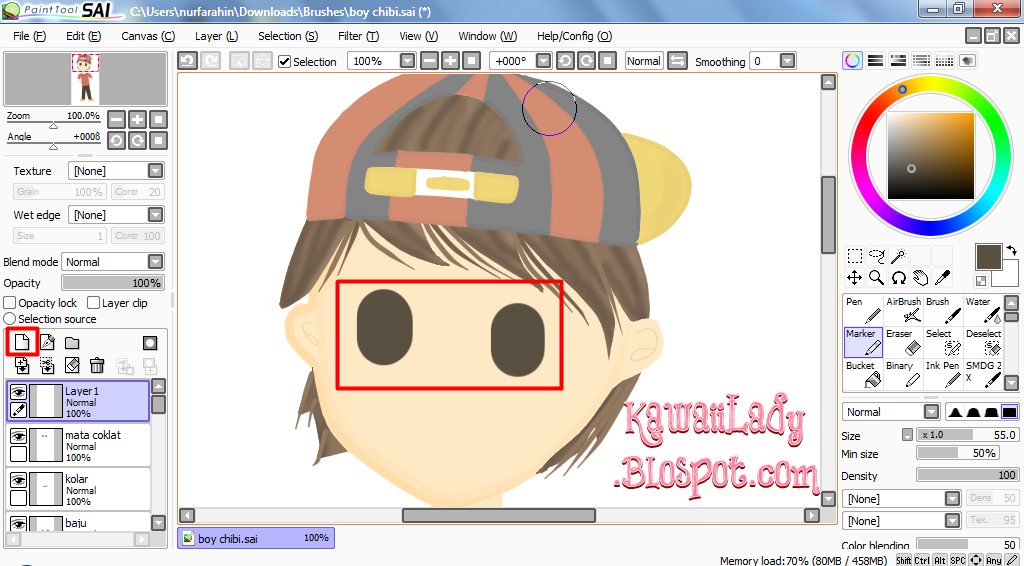1024x566 pixels.
Task: Select the Lasso tool
Action: pos(876,255)
